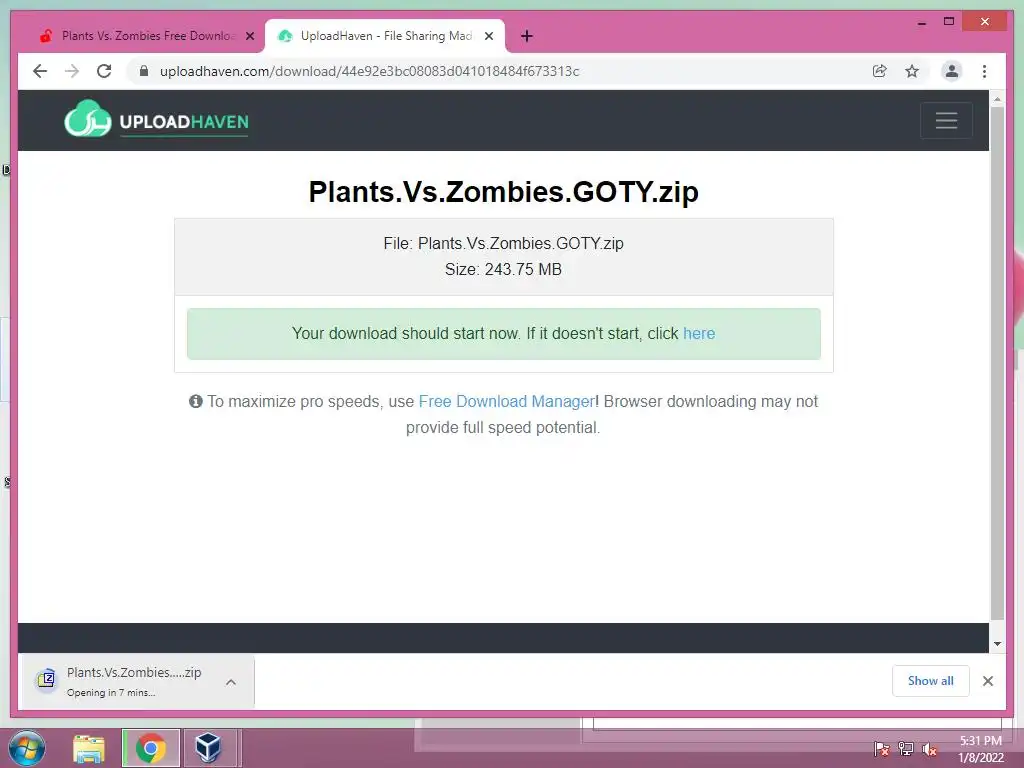
Task: Open the Free Download Manager link
Action: point(507,402)
